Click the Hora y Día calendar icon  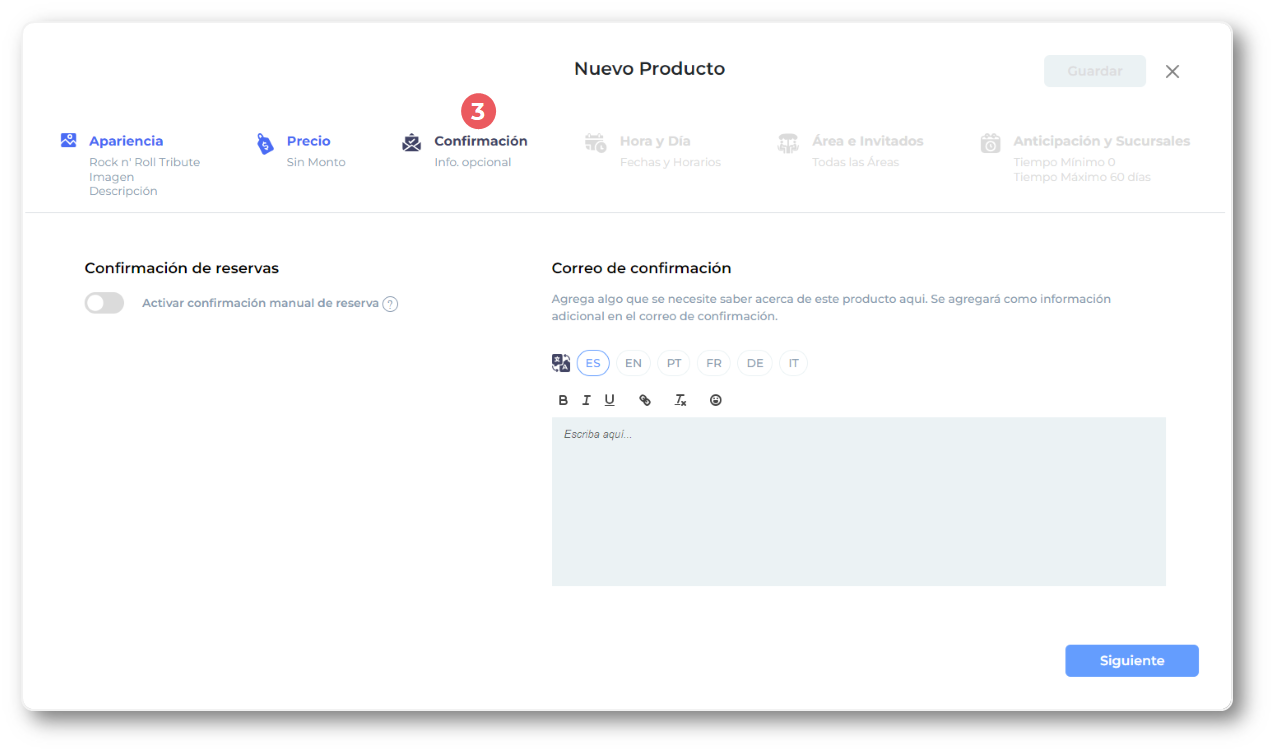coord(596,143)
